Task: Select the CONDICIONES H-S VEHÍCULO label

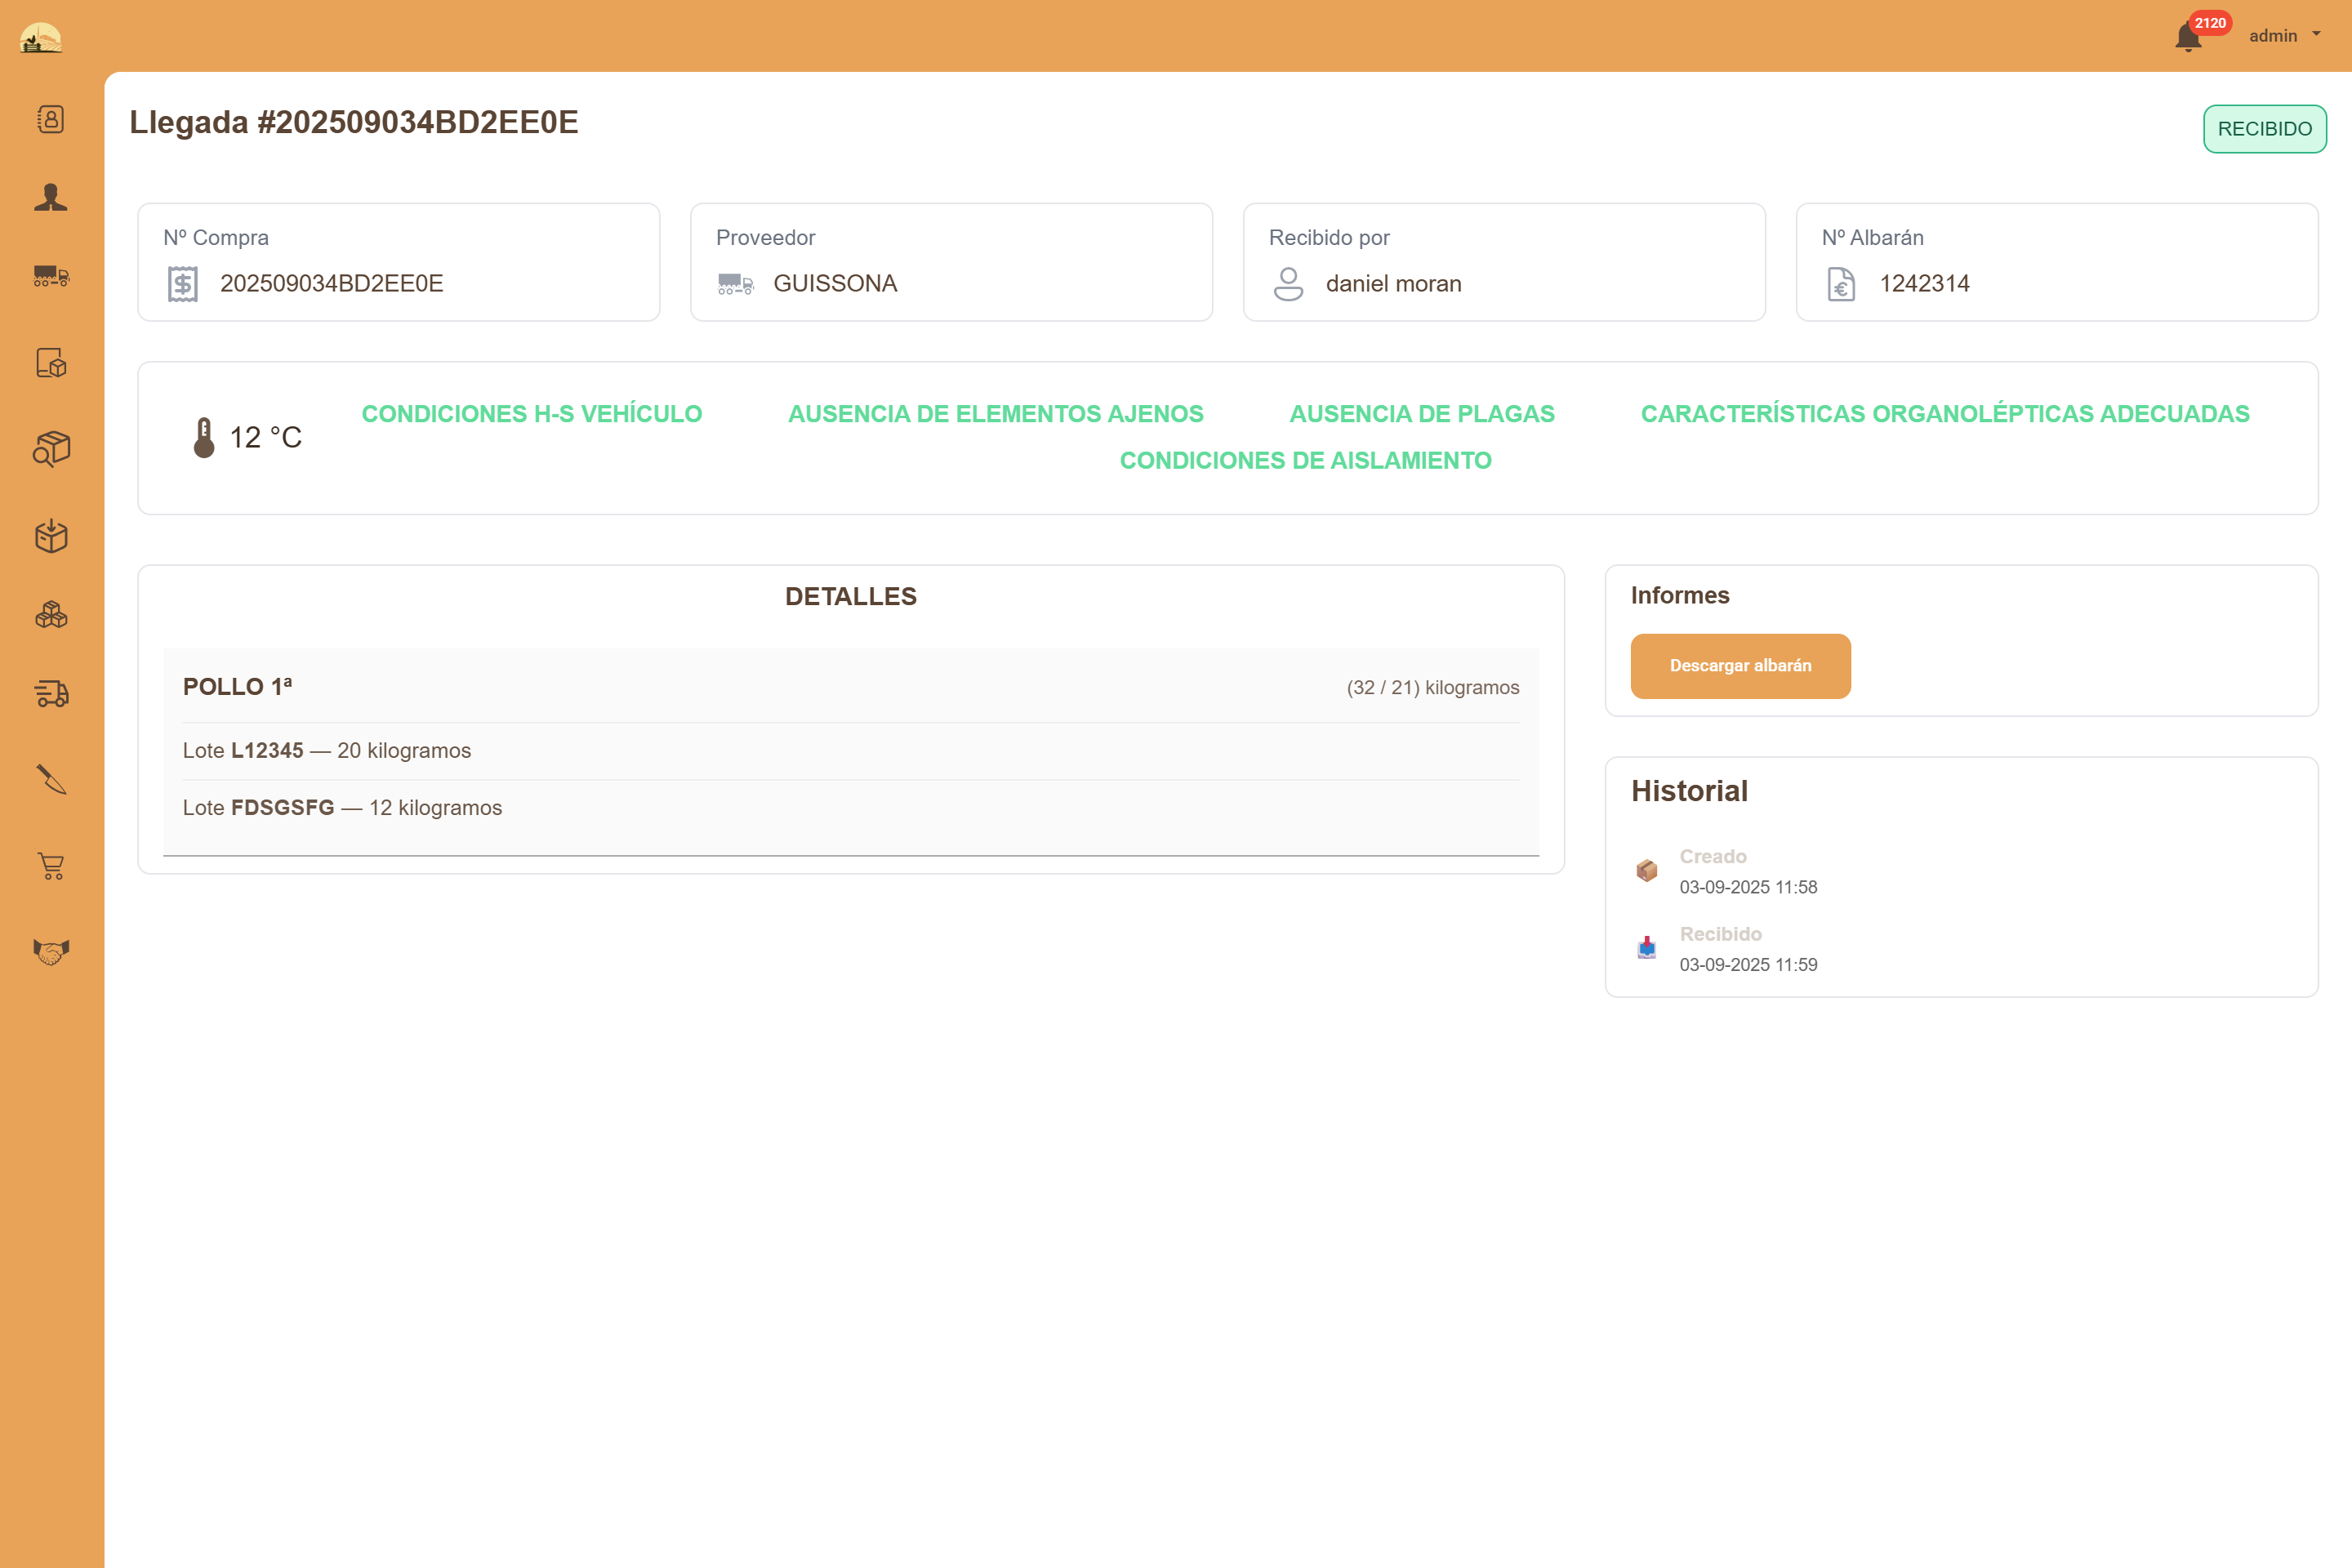Action: tap(531, 414)
